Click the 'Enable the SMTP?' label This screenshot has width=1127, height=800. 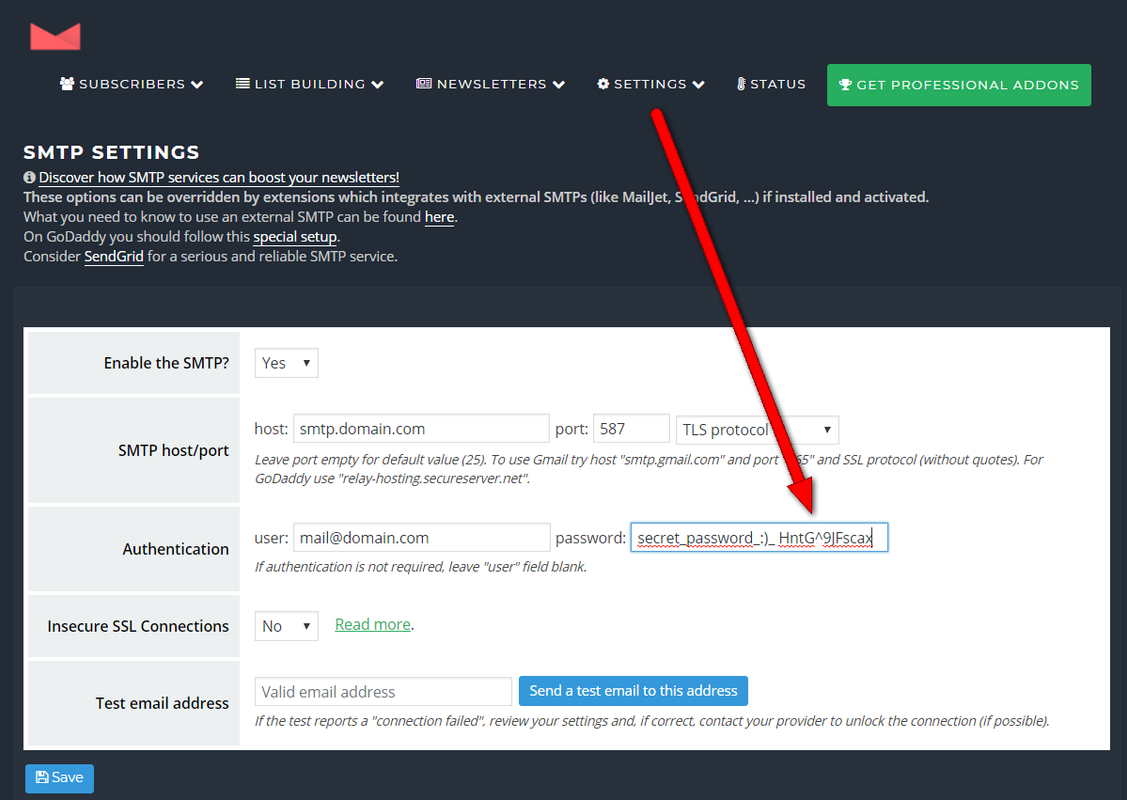click(x=166, y=363)
